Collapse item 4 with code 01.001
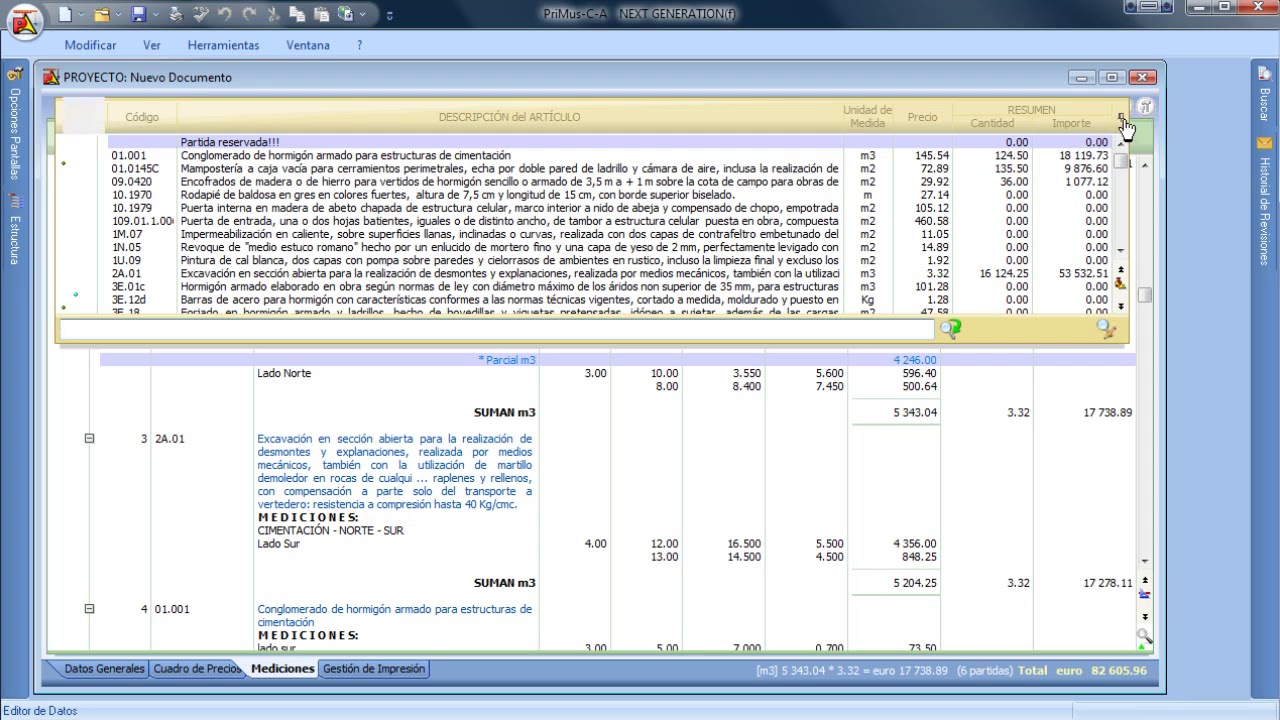Viewport: 1280px width, 720px height. tap(89, 608)
